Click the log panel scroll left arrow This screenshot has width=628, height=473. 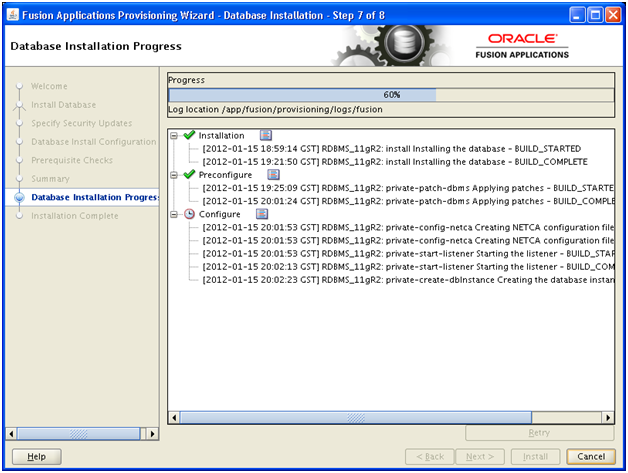pyautogui.click(x=174, y=418)
